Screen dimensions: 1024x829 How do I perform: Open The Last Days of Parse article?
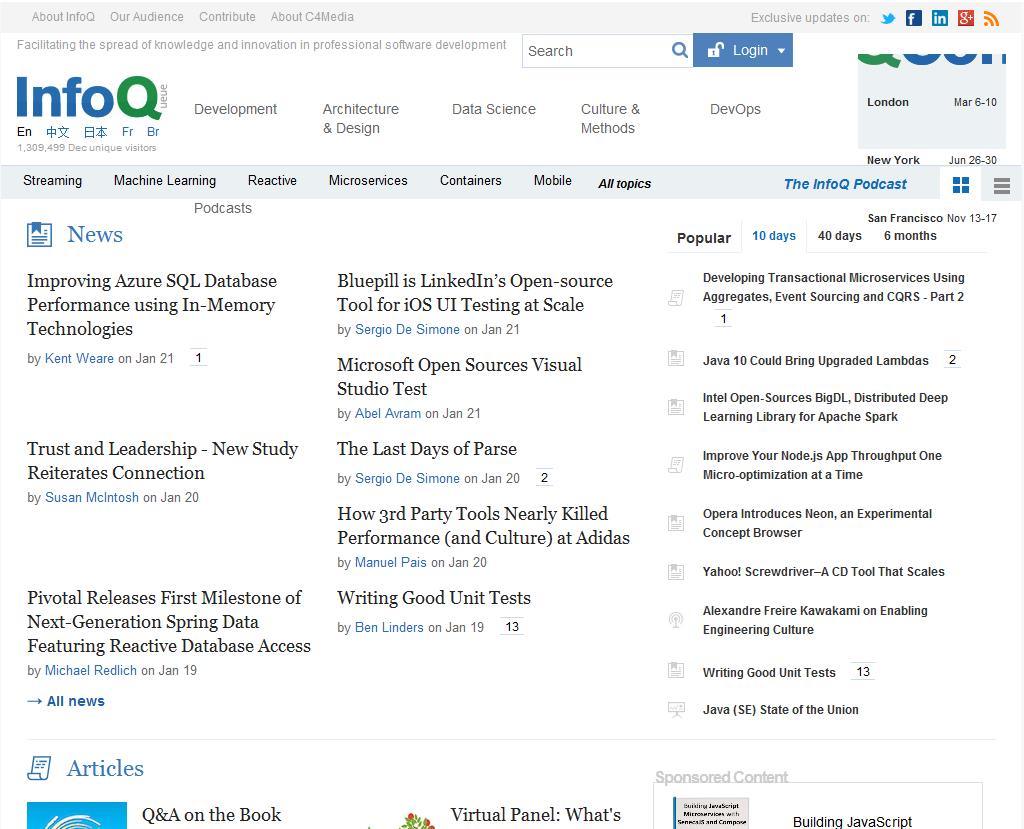[x=427, y=449]
